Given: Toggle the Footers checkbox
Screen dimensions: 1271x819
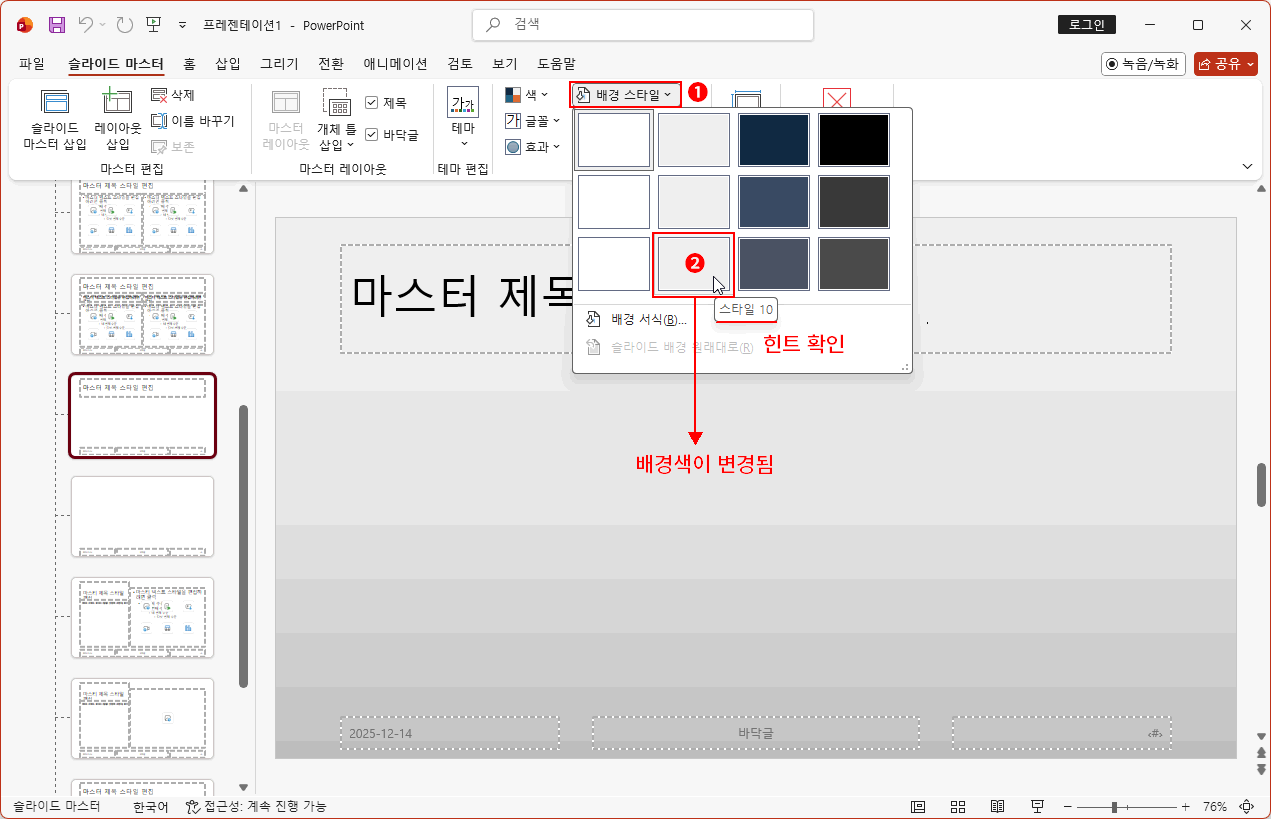Looking at the screenshot, I should tap(372, 134).
